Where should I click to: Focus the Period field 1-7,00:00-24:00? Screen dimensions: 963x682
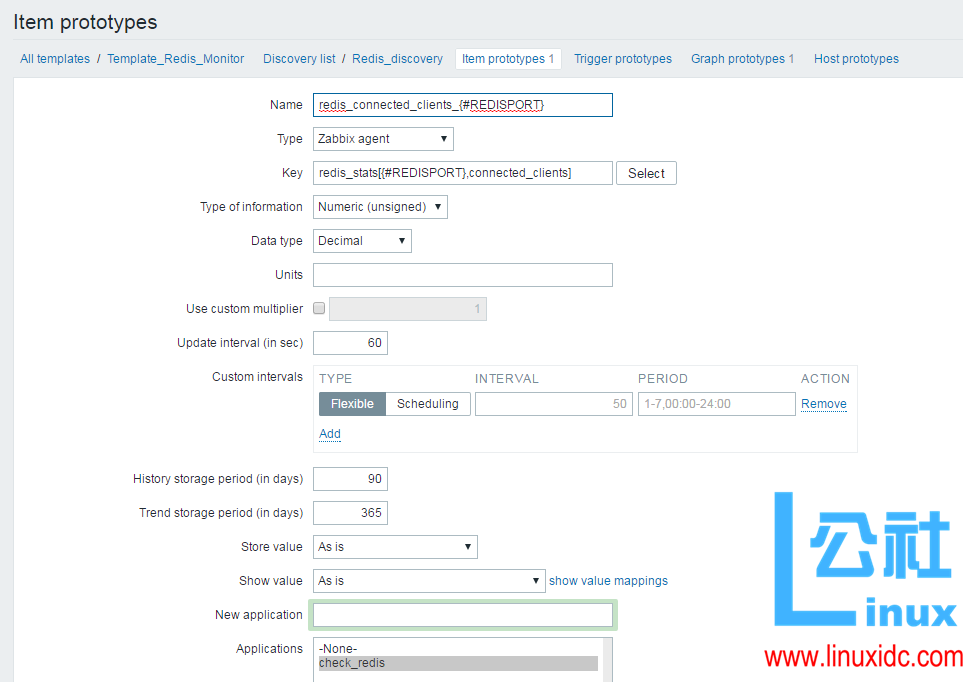(716, 404)
